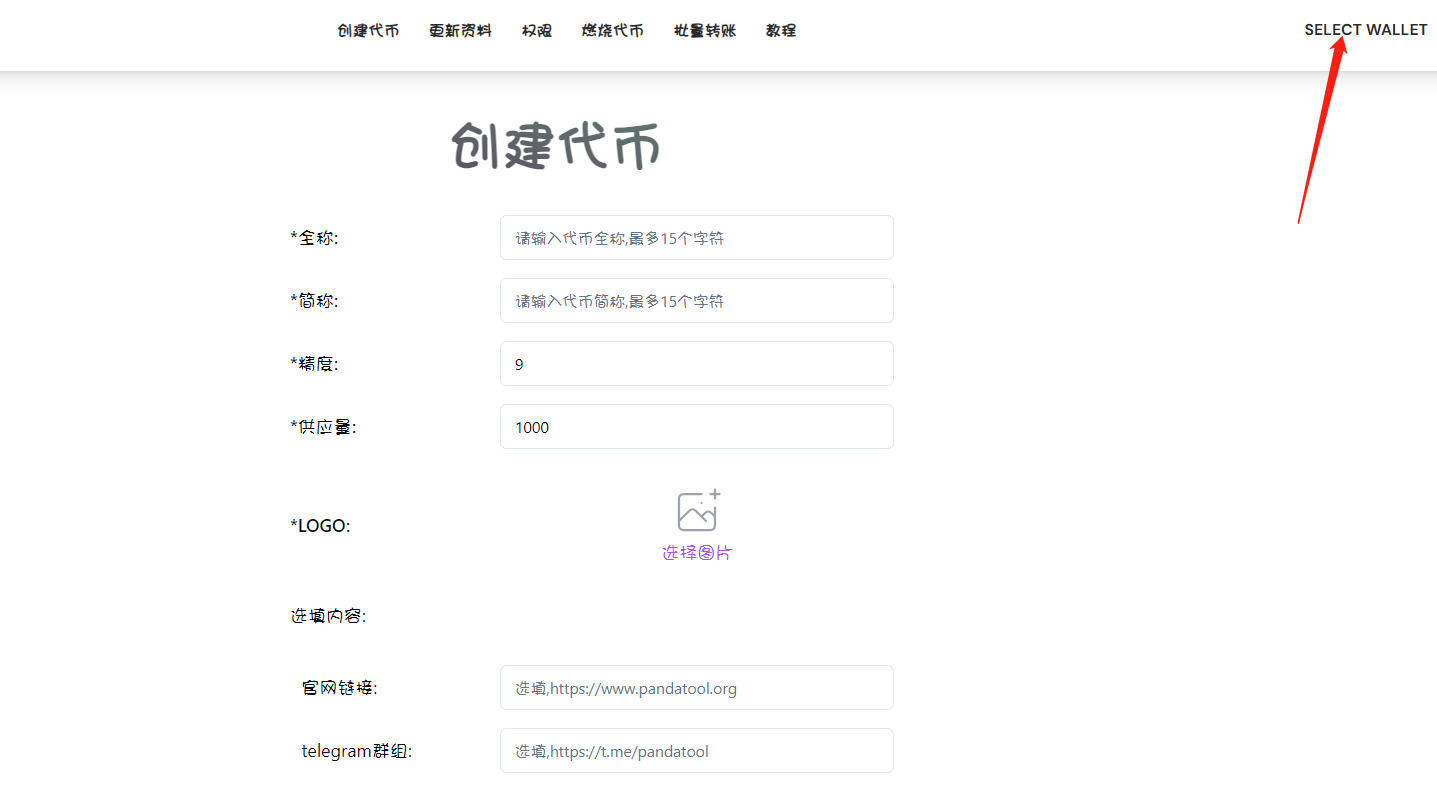Open the 教程 tutorial menu item

[x=781, y=31]
